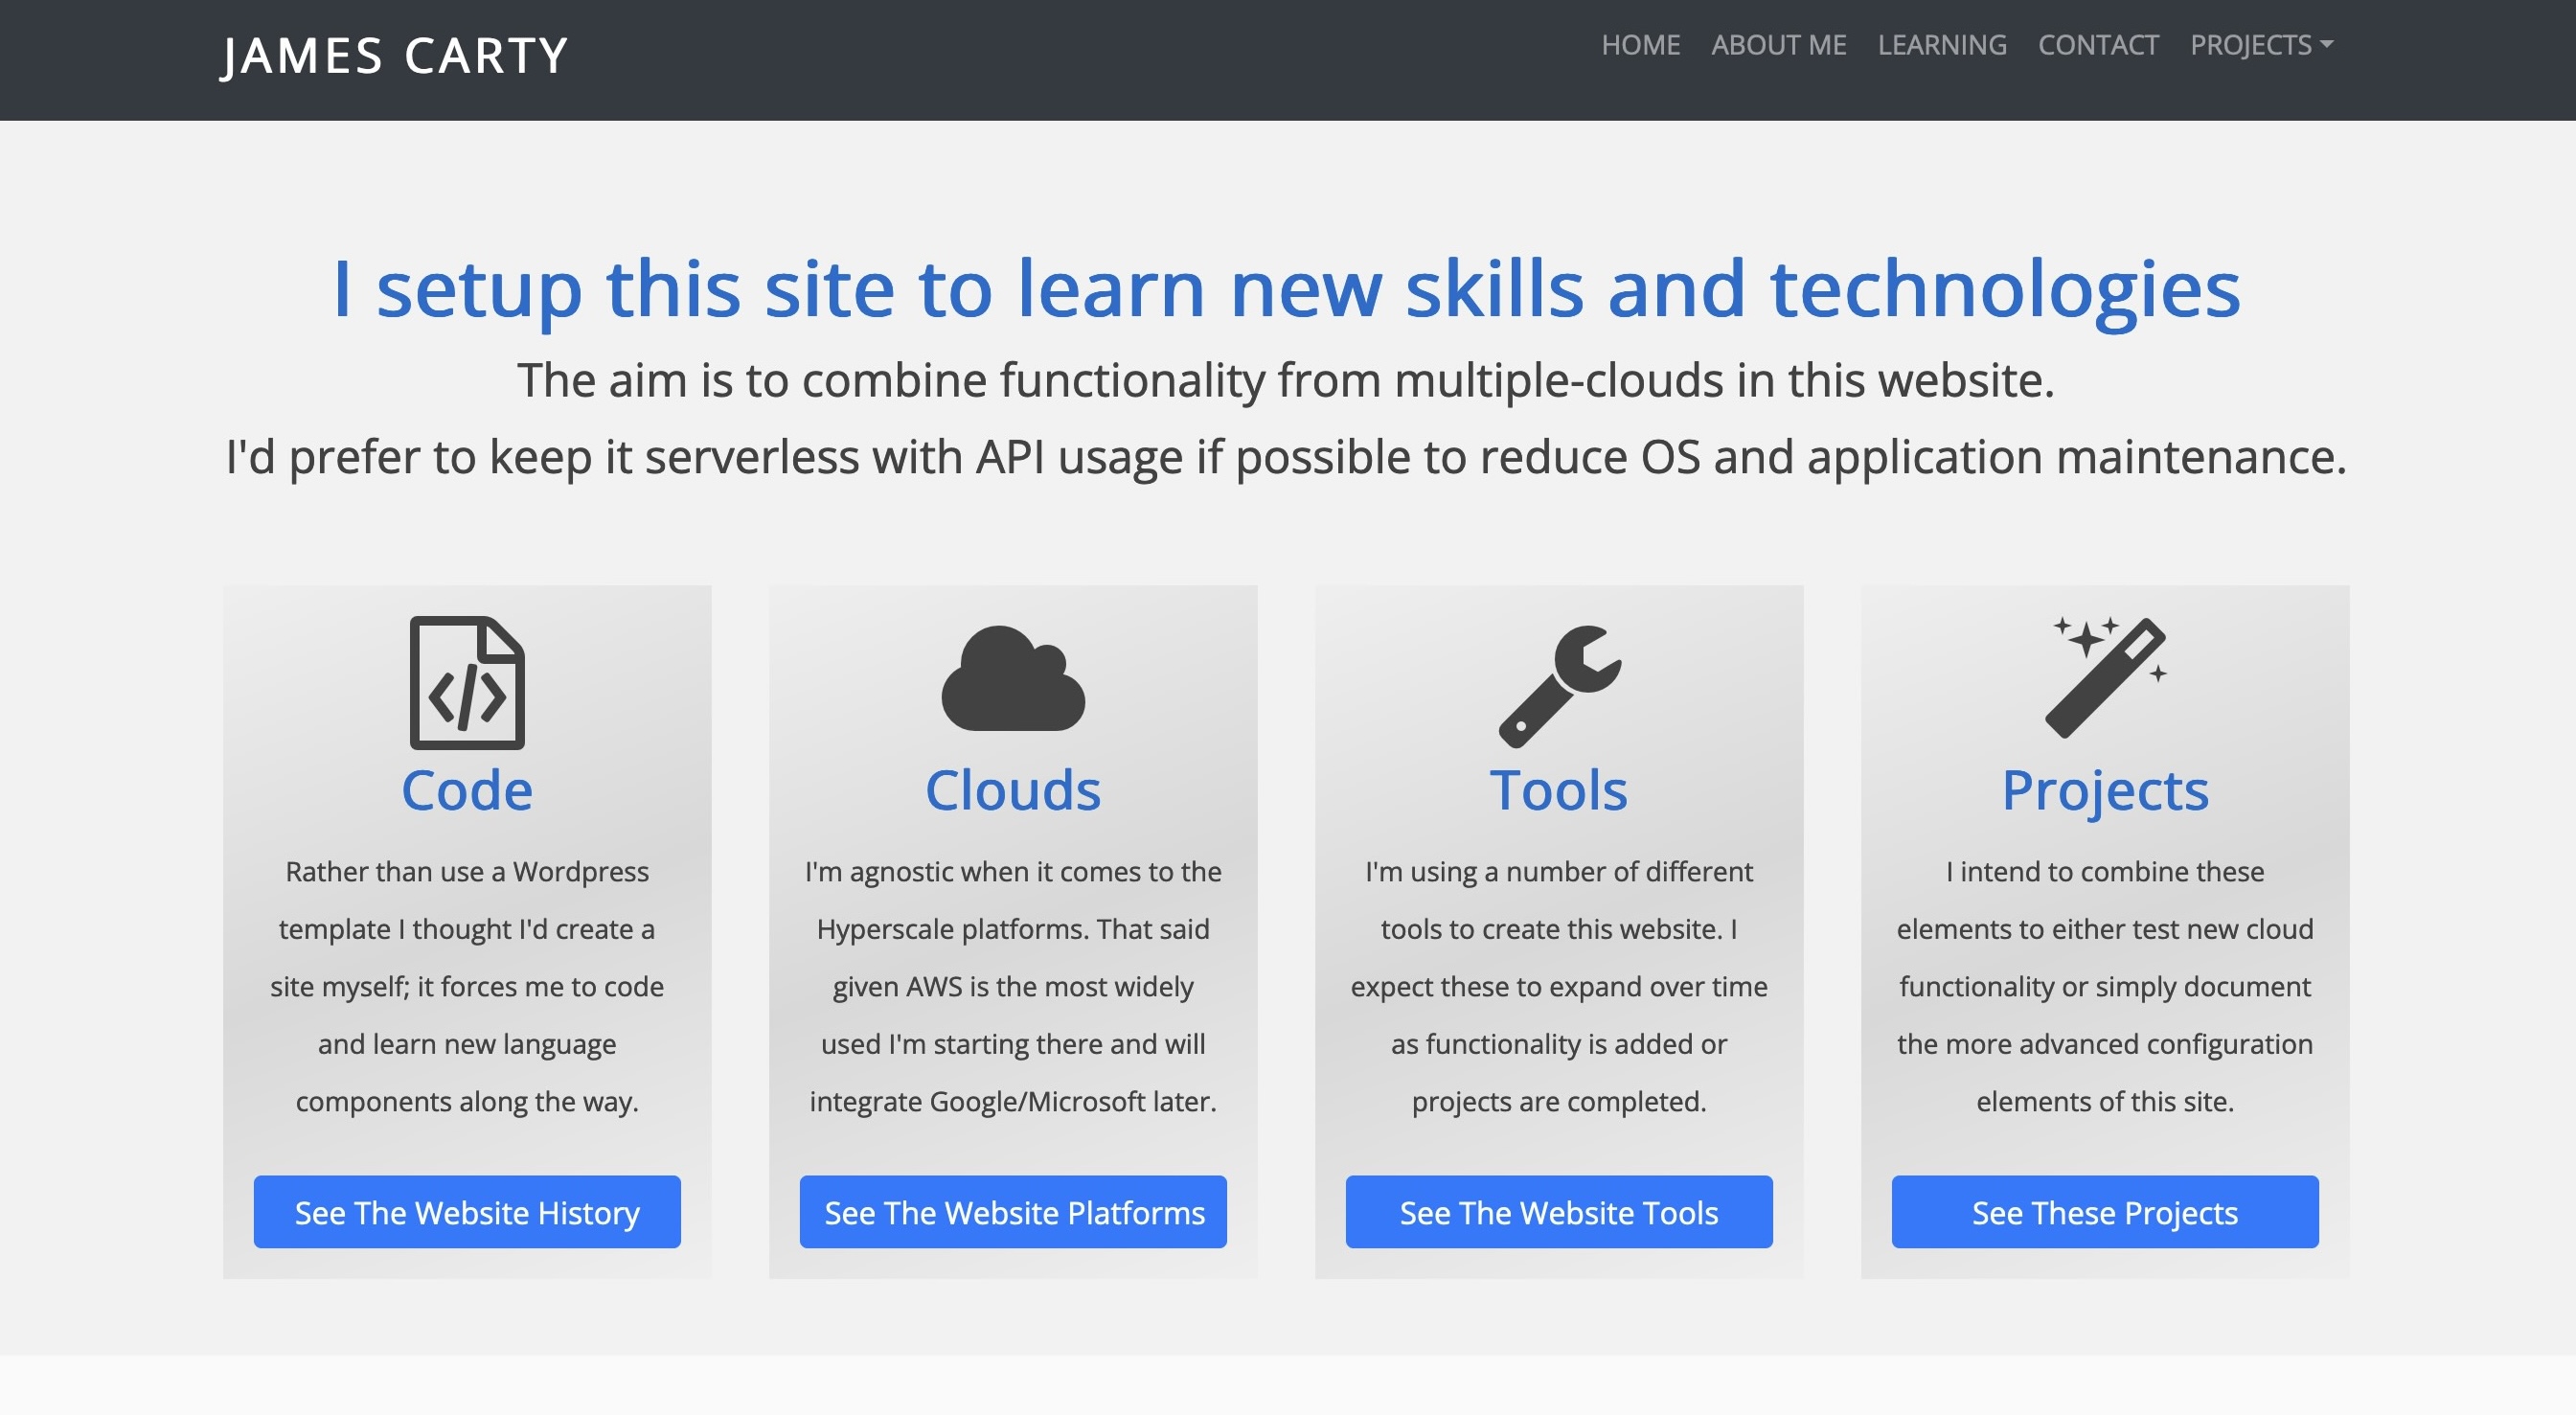Click the main blue headline text
Image resolution: width=2576 pixels, height=1415 pixels.
1286,288
